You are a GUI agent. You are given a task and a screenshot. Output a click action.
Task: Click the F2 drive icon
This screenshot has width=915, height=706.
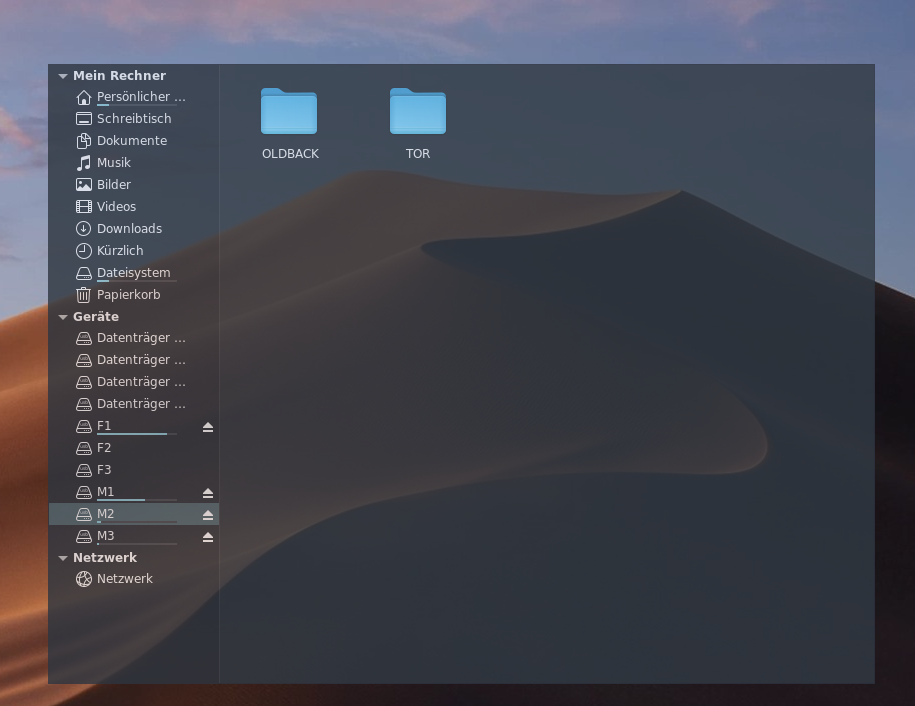tap(83, 448)
